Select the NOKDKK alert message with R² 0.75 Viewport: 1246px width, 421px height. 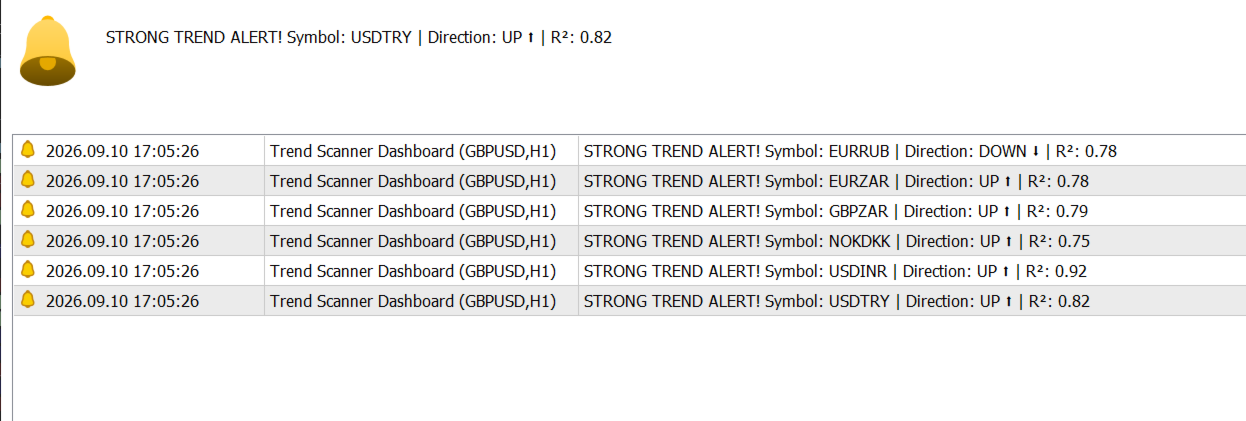(x=837, y=242)
